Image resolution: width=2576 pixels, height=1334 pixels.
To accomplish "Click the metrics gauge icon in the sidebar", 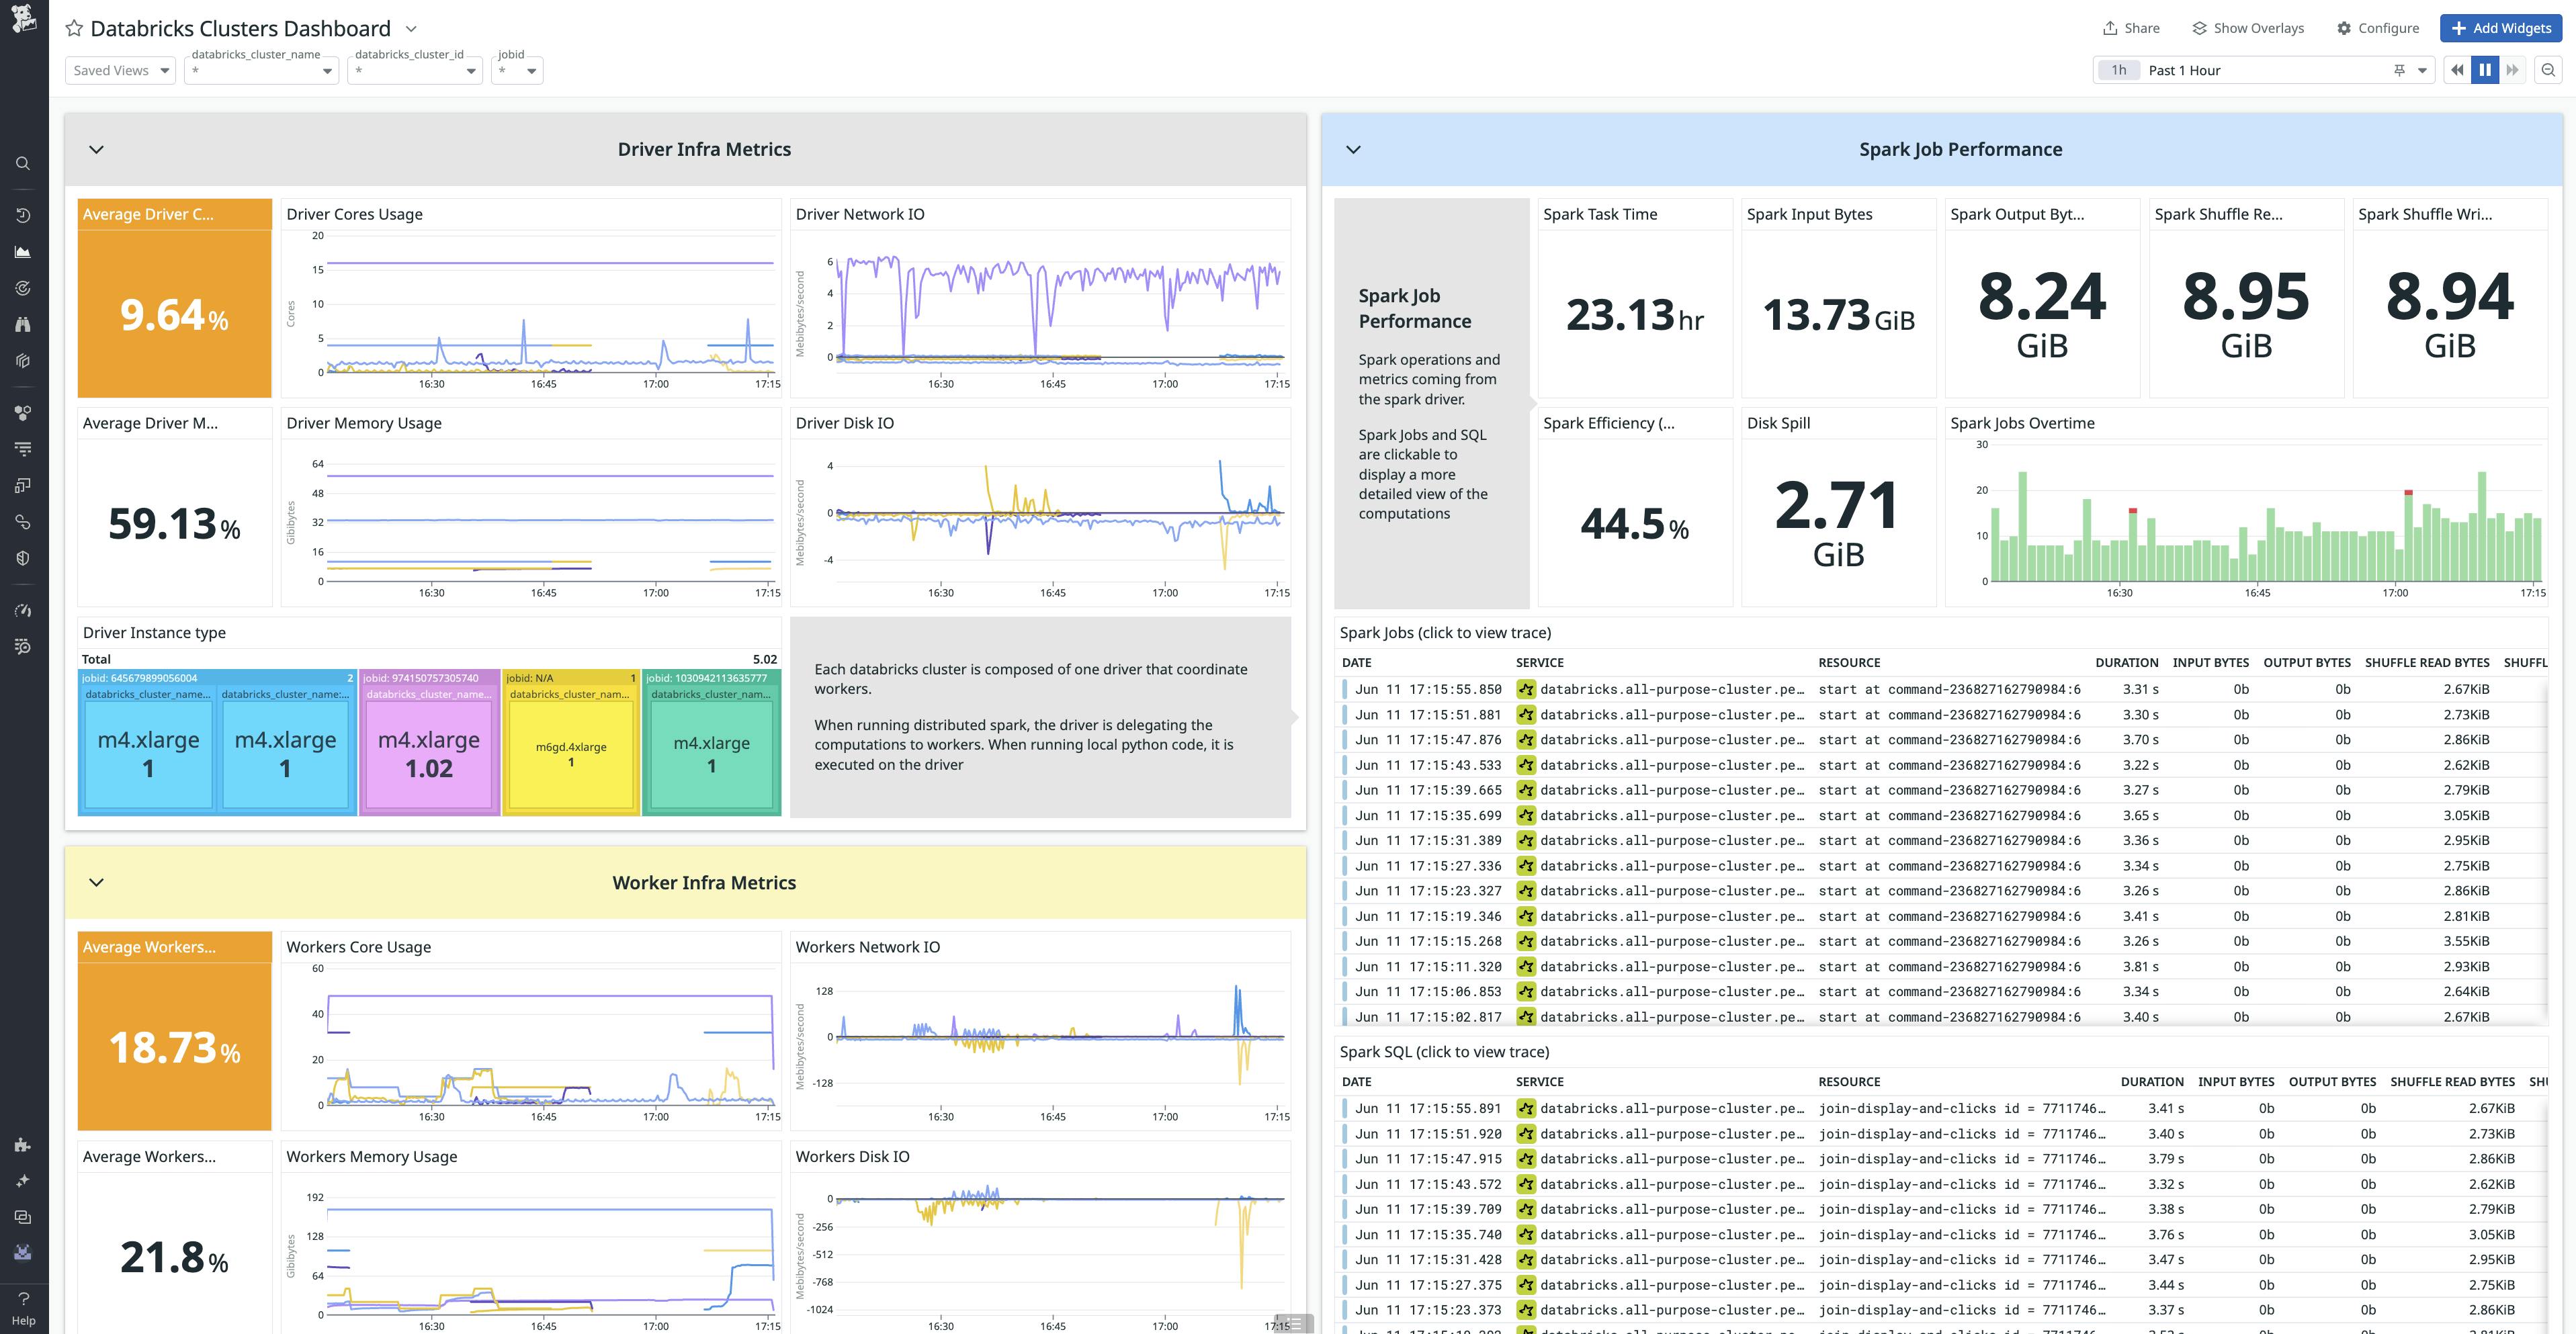I will [22, 609].
